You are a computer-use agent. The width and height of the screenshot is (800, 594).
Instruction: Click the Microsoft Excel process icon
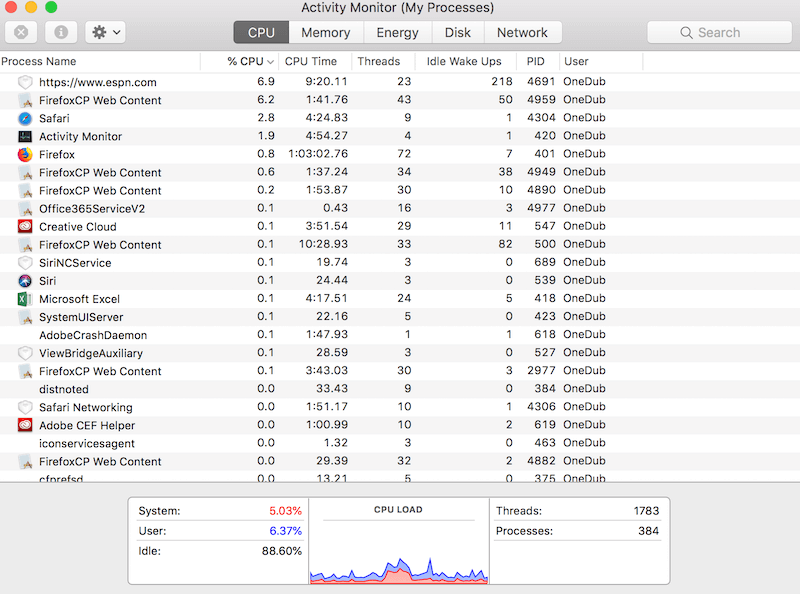click(x=22, y=299)
